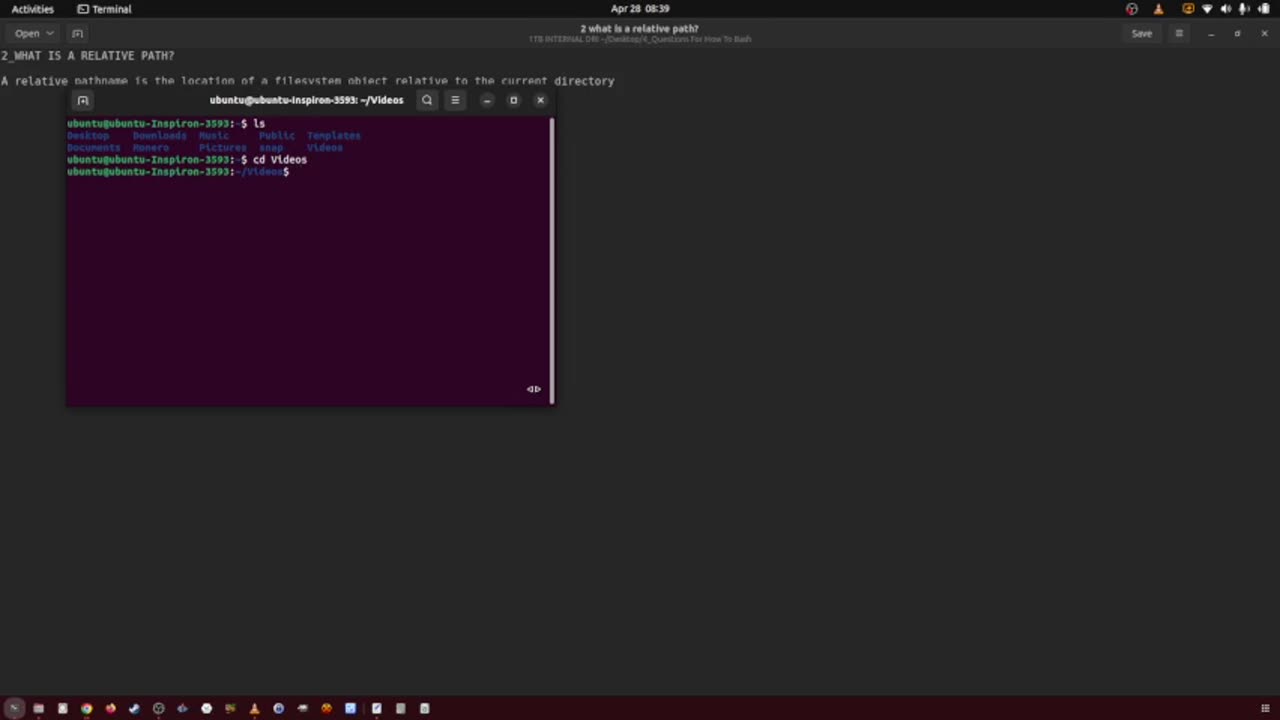Maximize the Terminal window

514,100
